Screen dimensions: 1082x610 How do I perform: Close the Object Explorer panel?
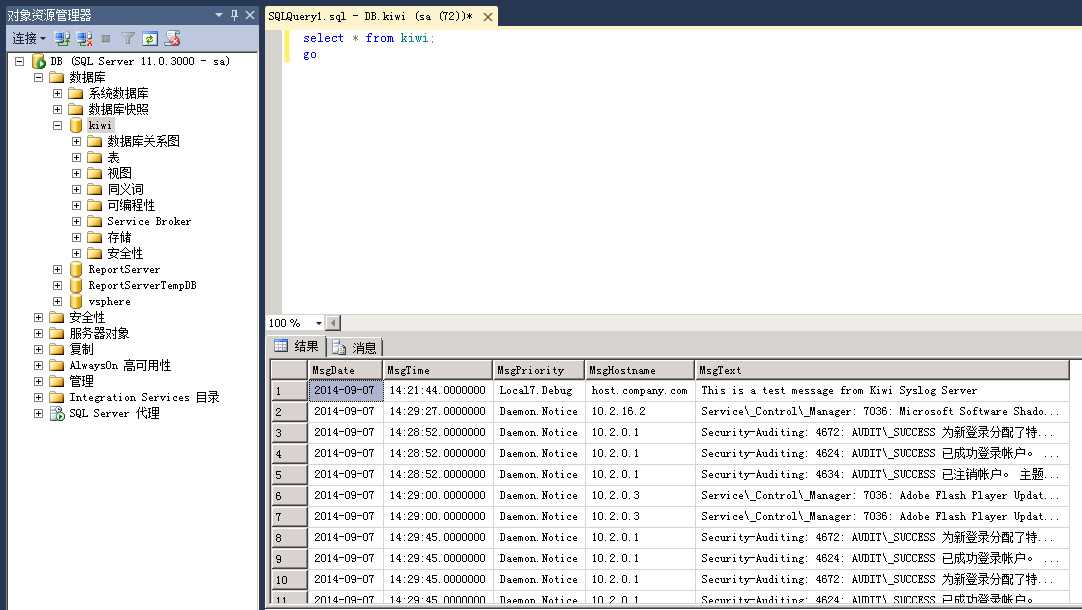coord(250,14)
